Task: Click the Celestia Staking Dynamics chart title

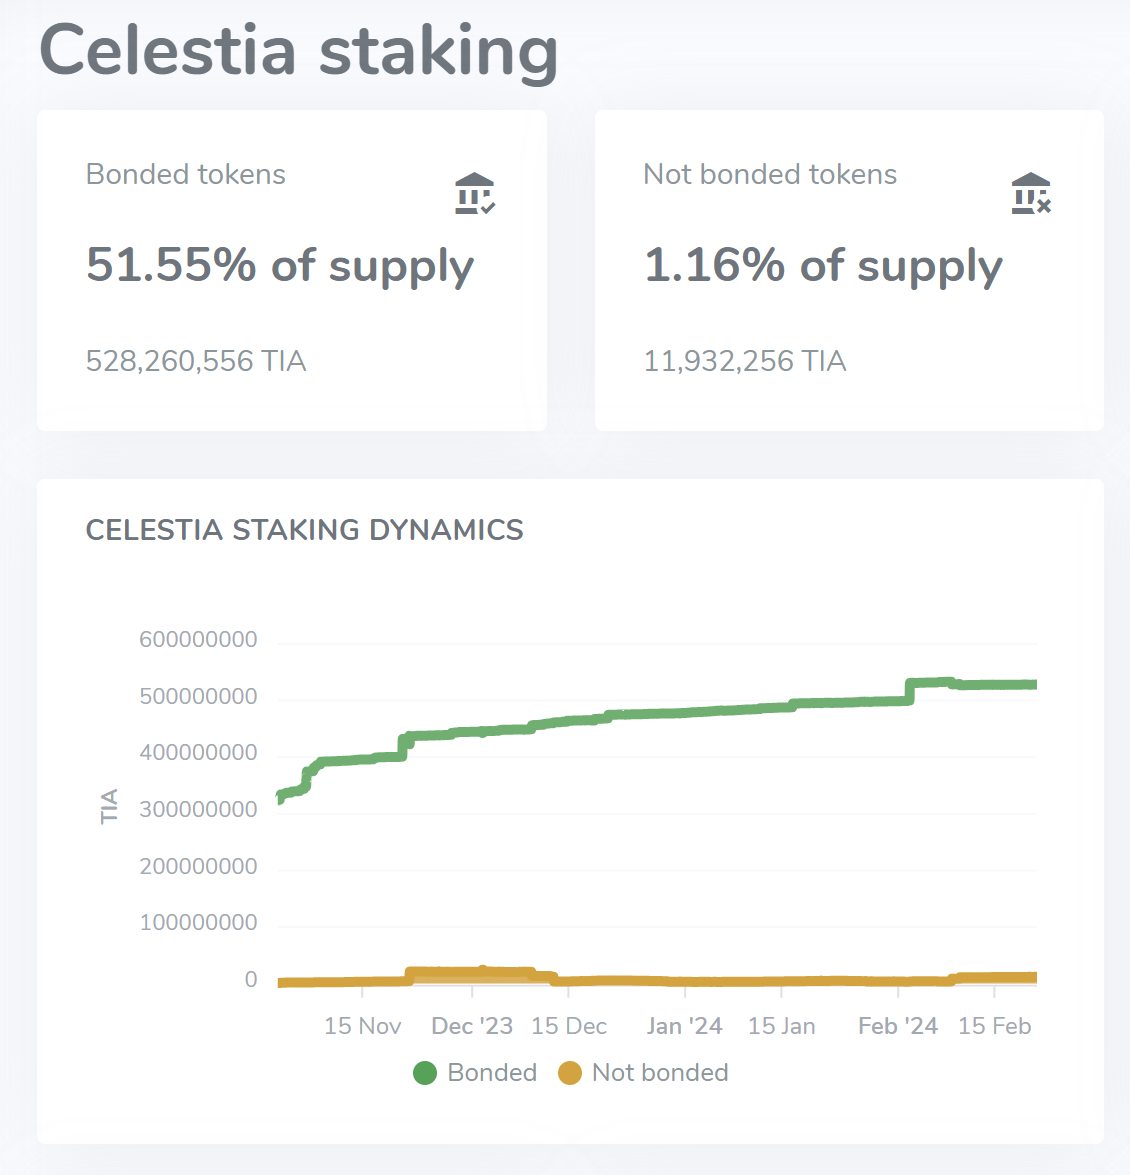Action: [x=305, y=530]
